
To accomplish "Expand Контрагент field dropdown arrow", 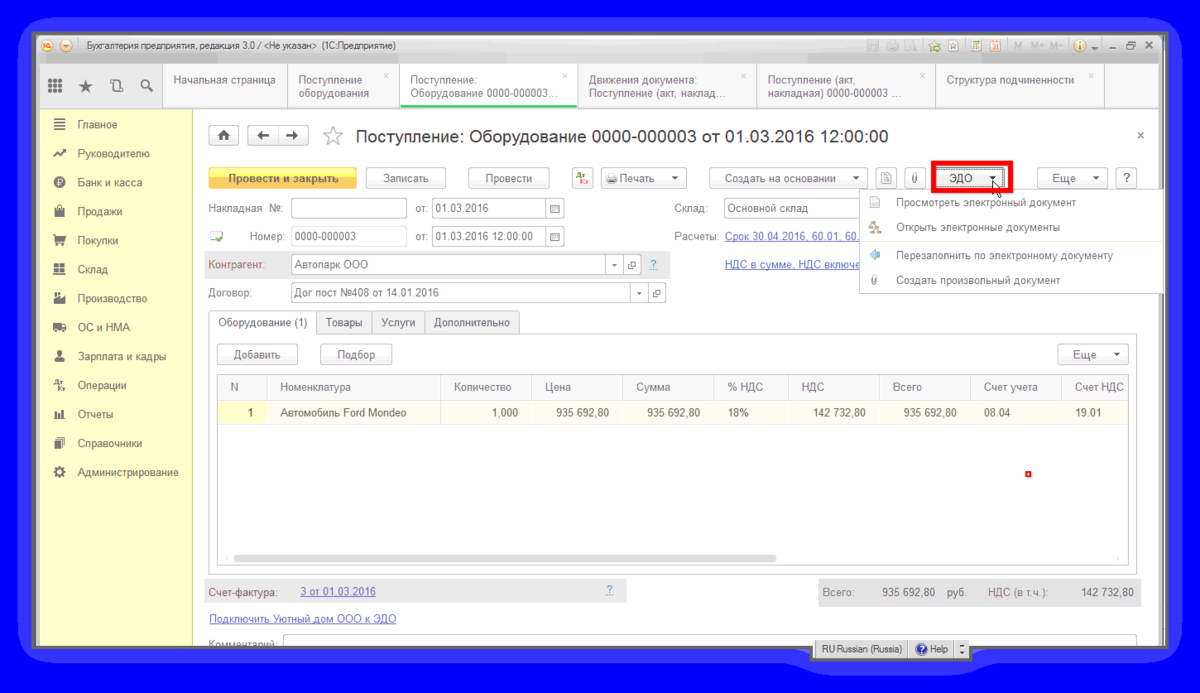I will click(x=614, y=266).
